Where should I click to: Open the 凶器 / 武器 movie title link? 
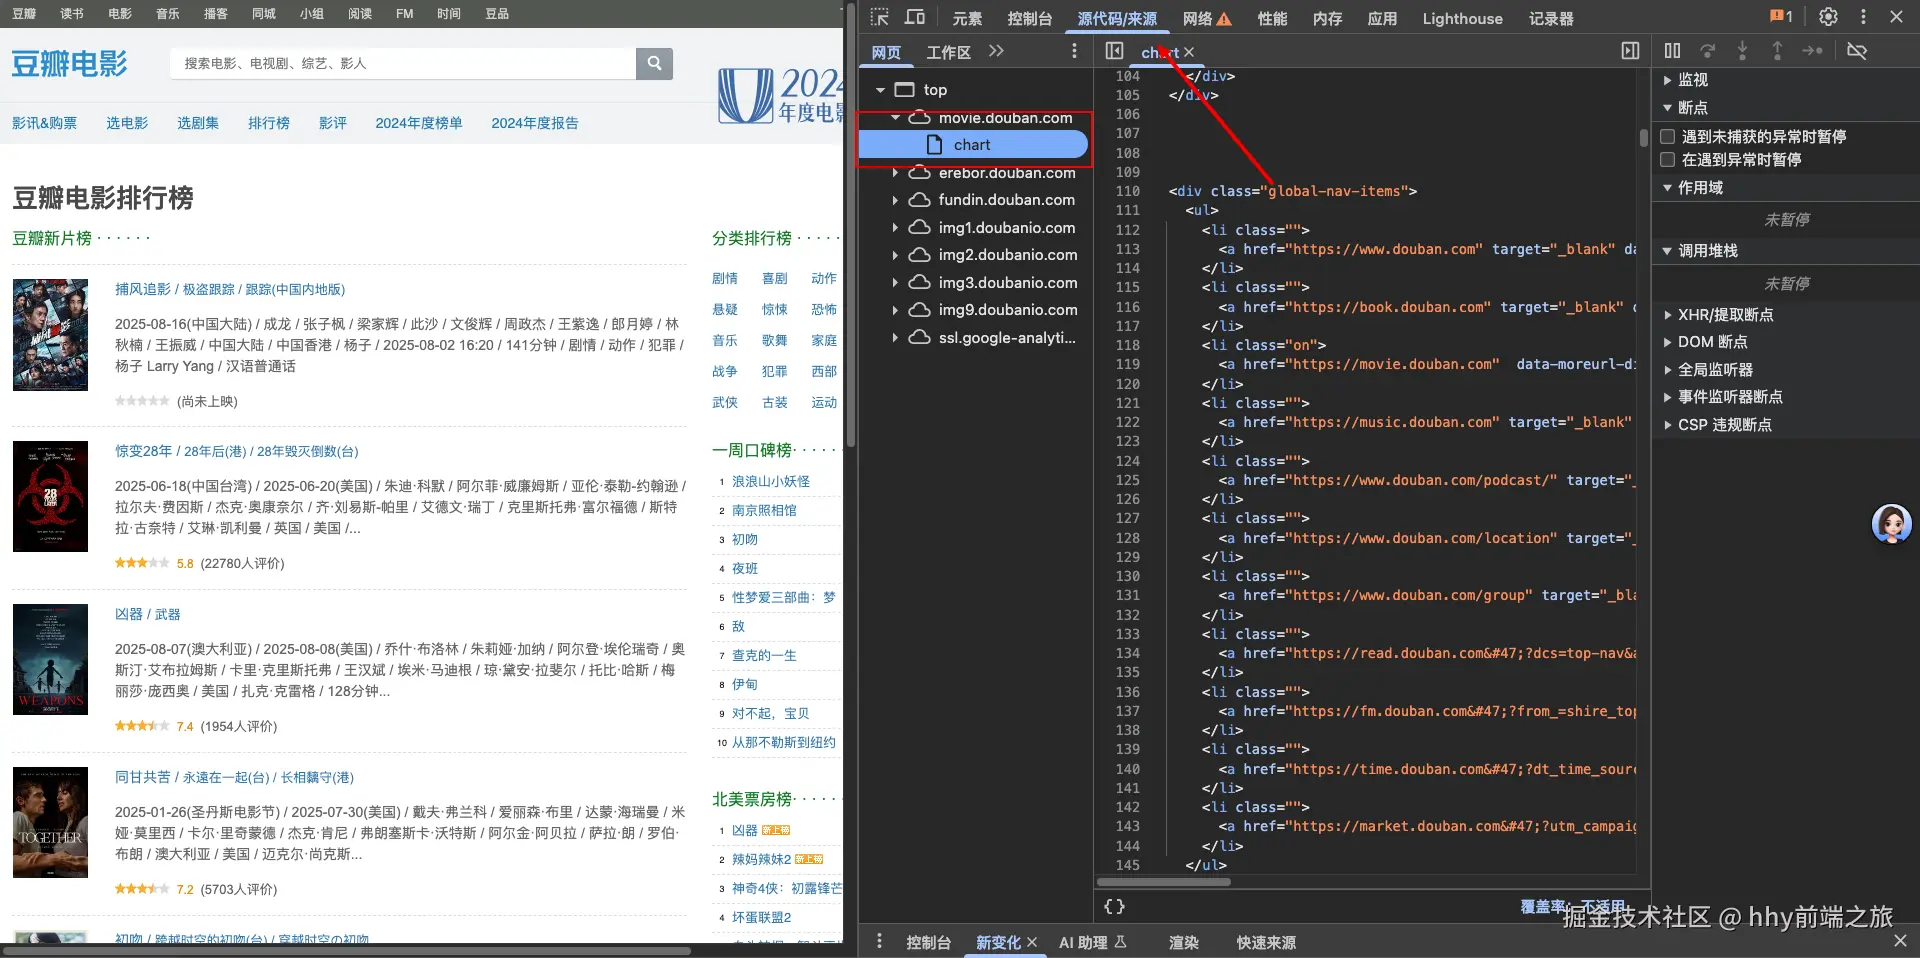tap(148, 614)
